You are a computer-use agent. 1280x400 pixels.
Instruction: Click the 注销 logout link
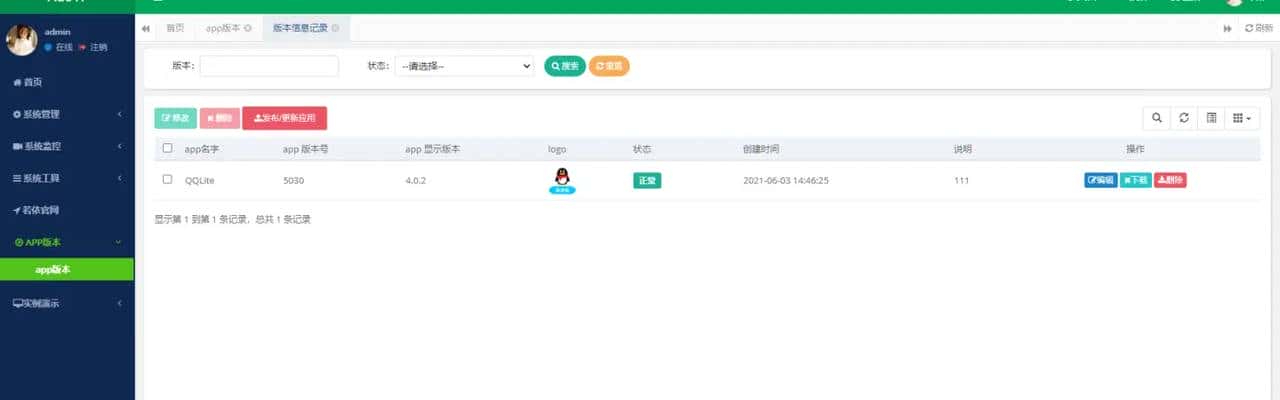93,47
